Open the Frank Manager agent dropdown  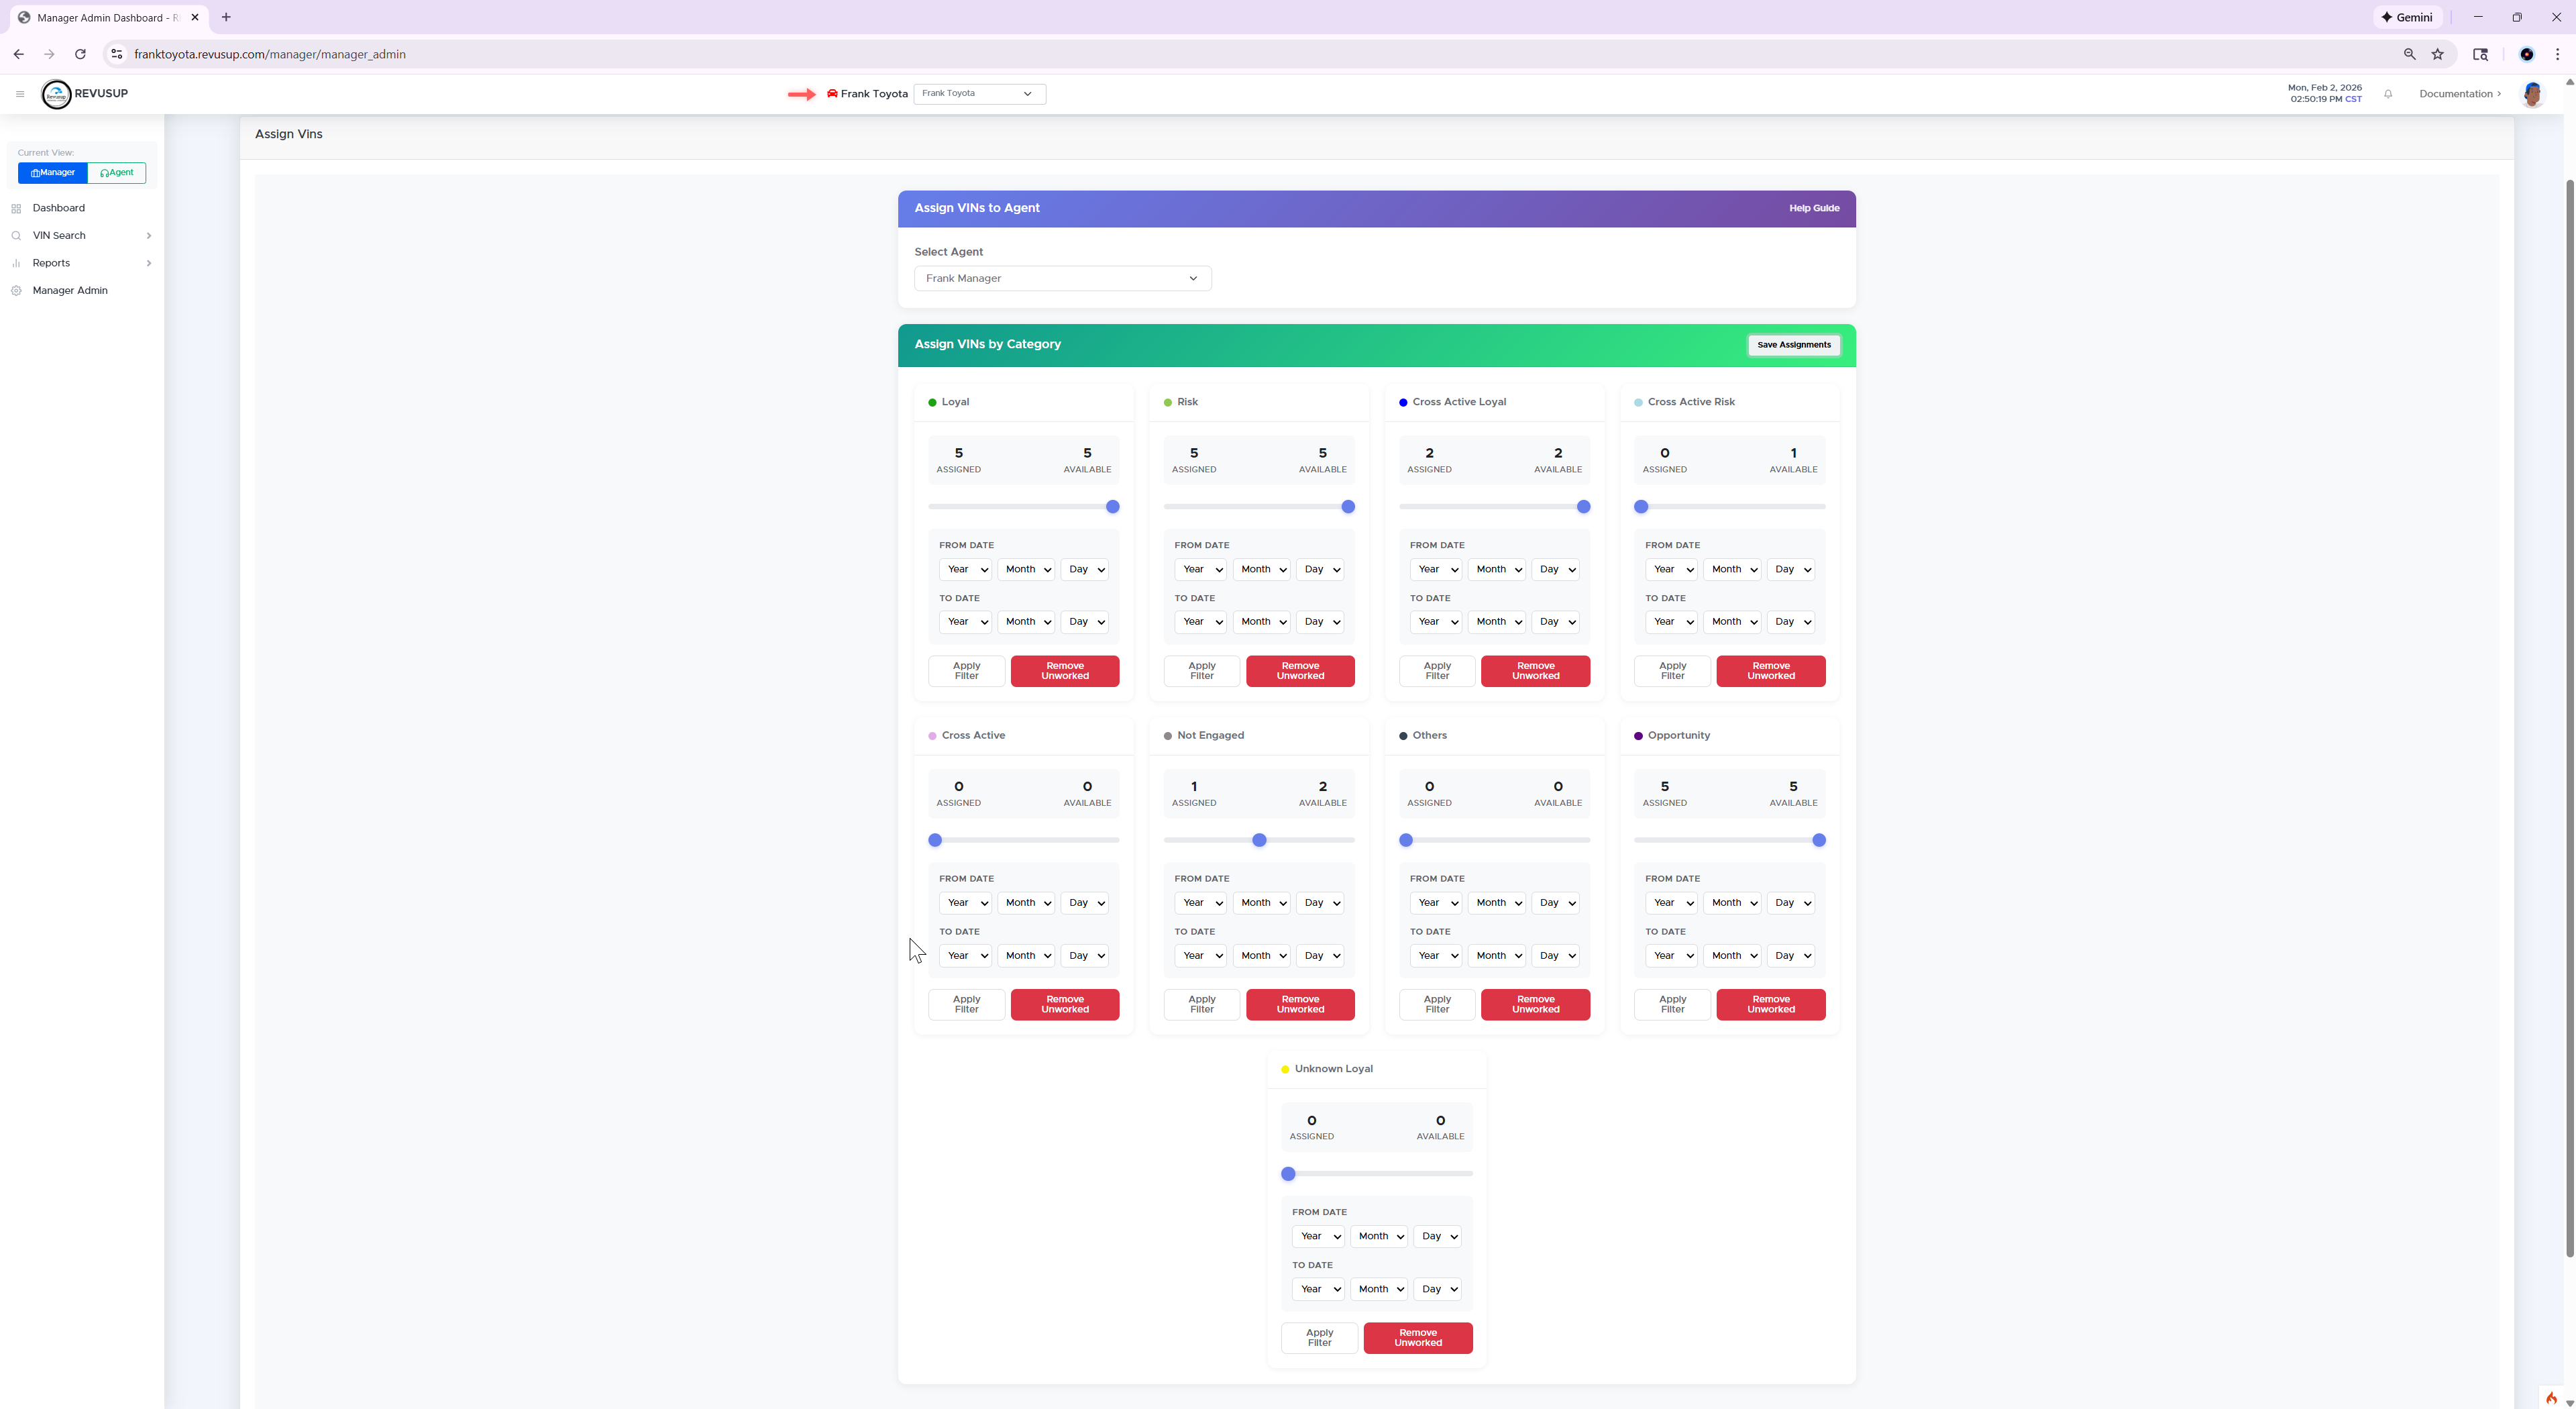[1062, 278]
